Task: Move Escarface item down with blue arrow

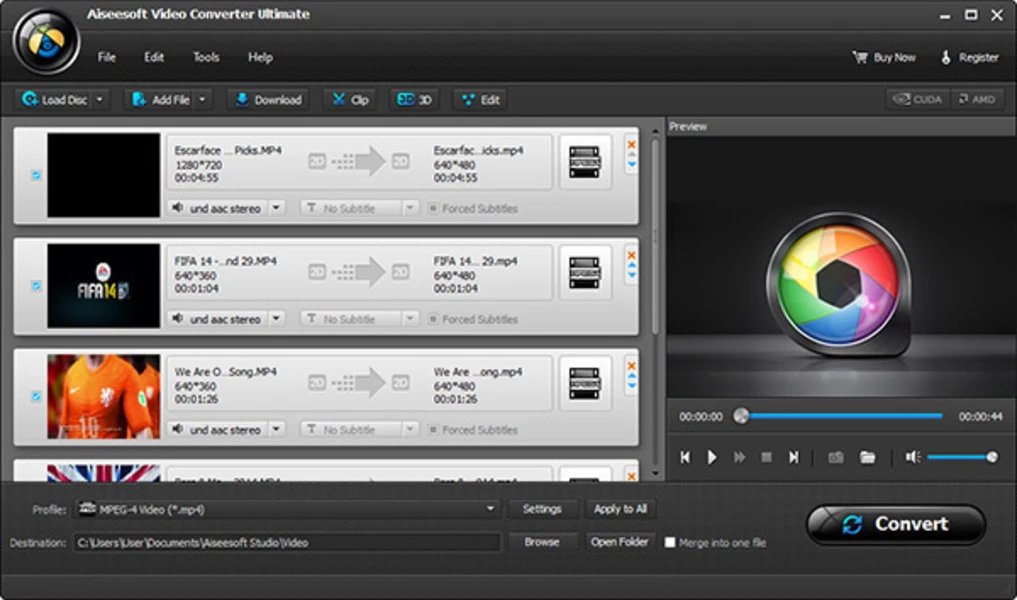Action: [x=631, y=165]
